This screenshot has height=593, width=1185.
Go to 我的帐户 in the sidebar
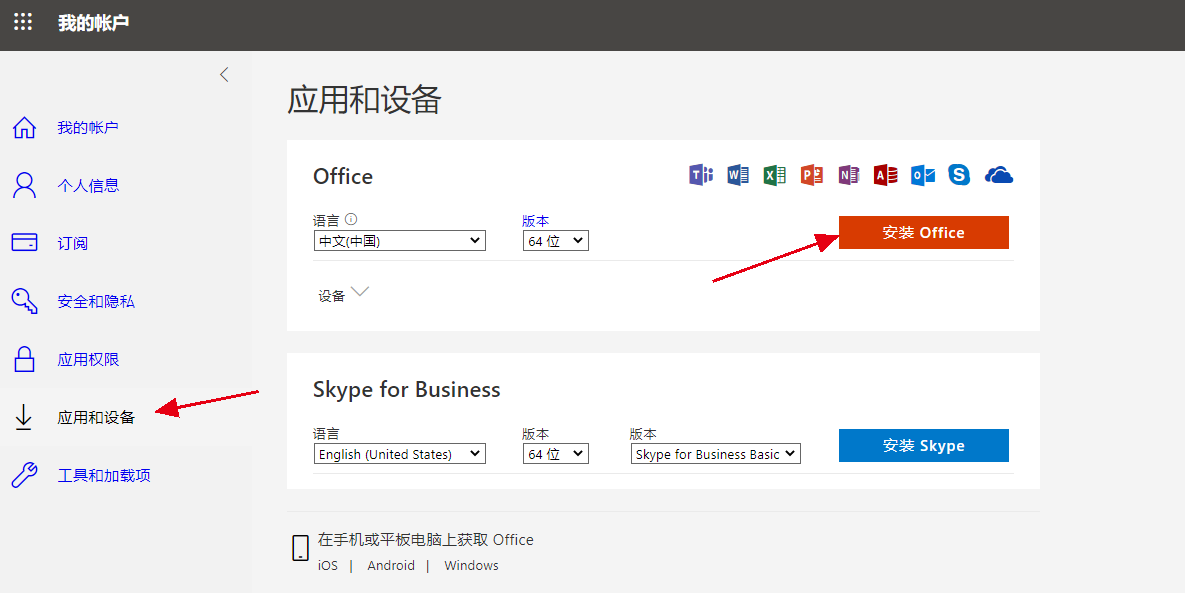[88, 128]
